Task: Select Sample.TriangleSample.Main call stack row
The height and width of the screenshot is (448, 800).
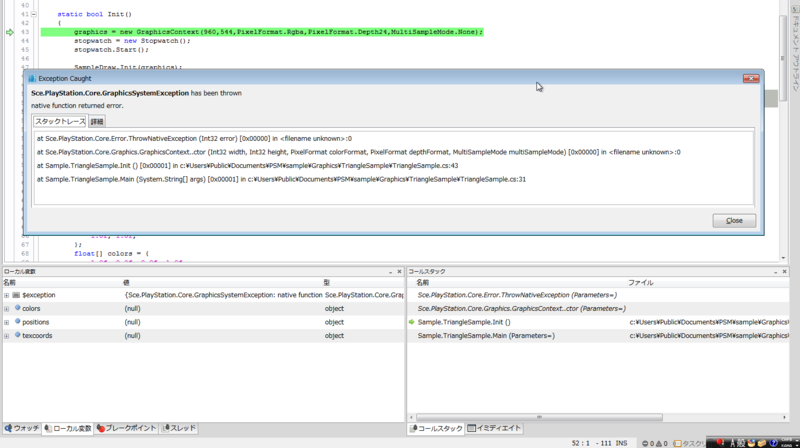Action: [598, 336]
